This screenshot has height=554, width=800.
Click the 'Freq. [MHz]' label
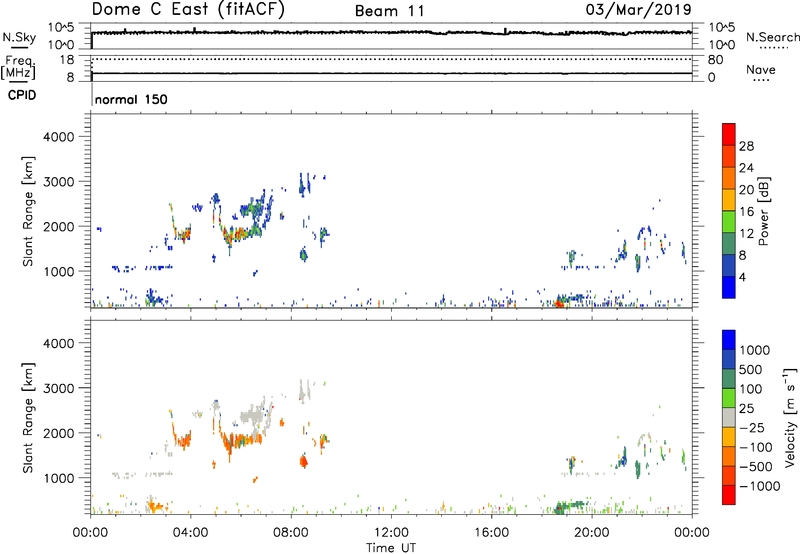(18, 67)
